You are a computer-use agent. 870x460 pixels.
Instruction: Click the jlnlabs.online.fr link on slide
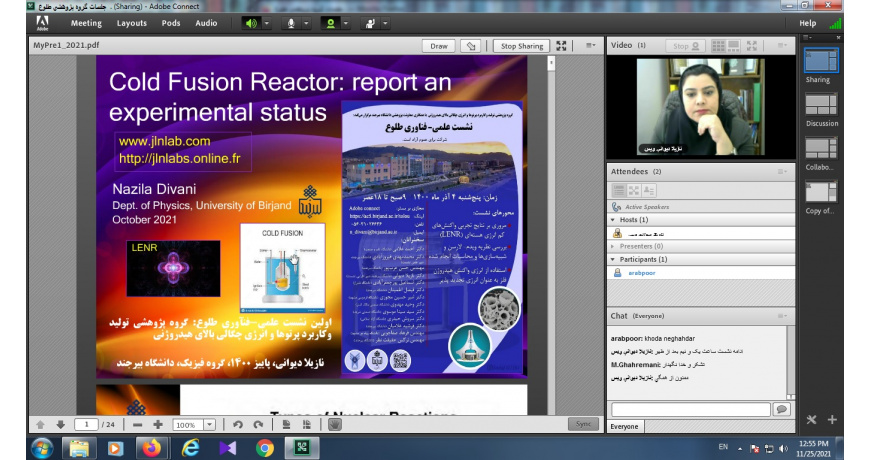(x=180, y=159)
